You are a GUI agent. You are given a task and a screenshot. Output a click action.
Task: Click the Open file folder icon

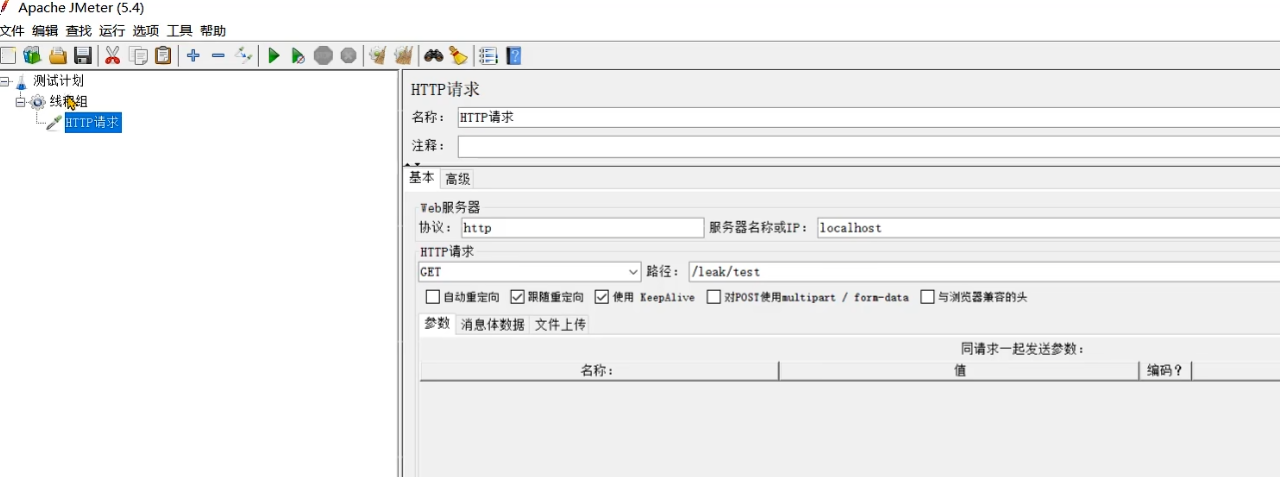click(58, 56)
